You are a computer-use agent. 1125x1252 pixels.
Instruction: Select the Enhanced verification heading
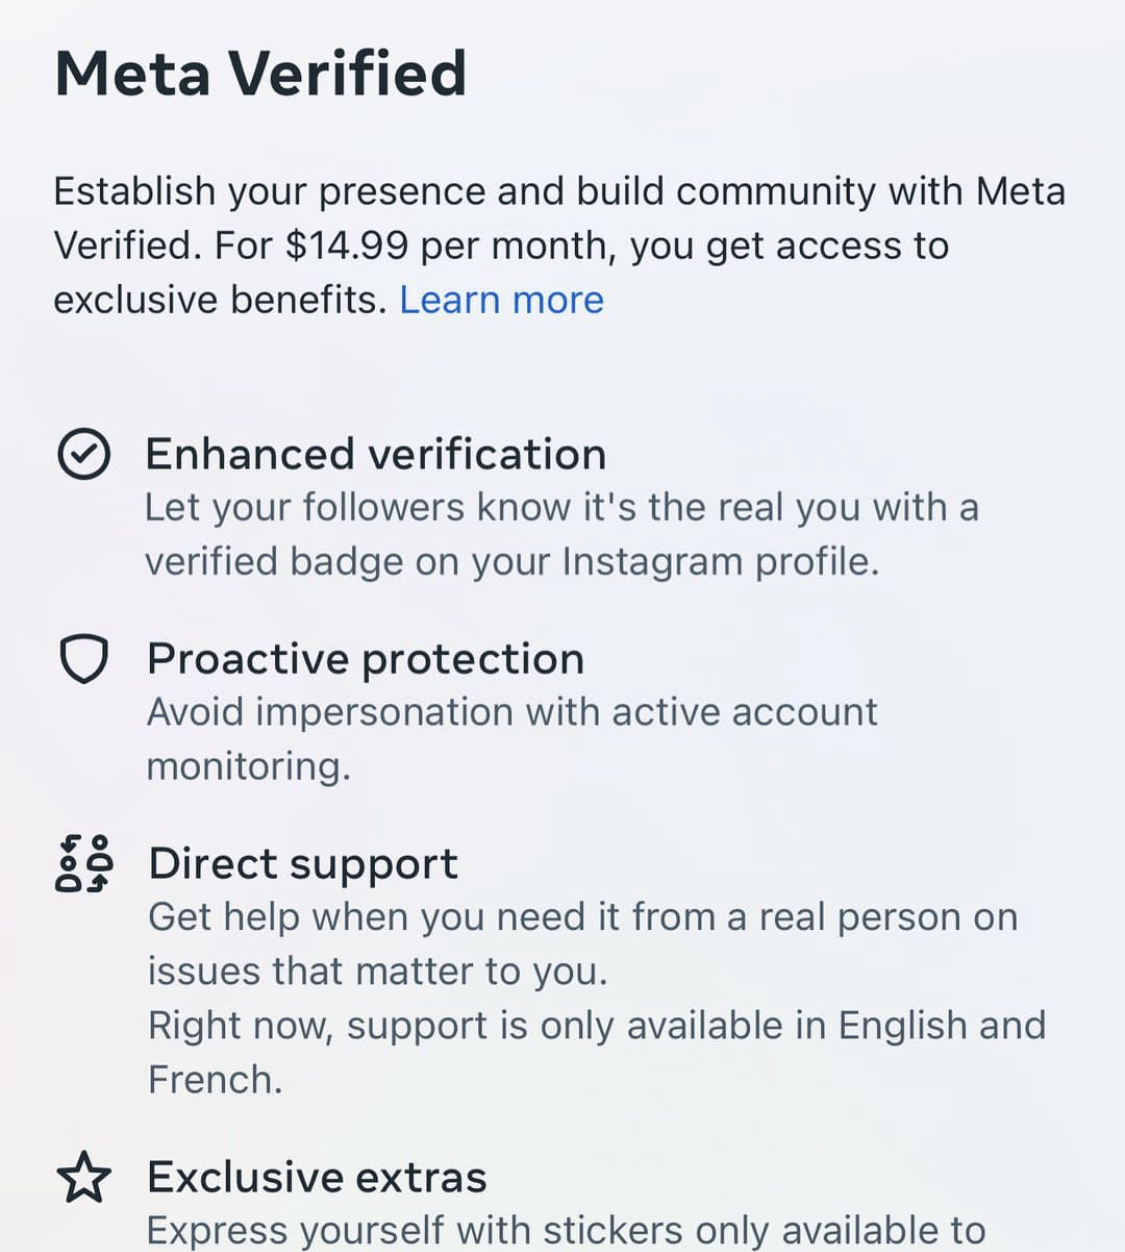click(376, 454)
